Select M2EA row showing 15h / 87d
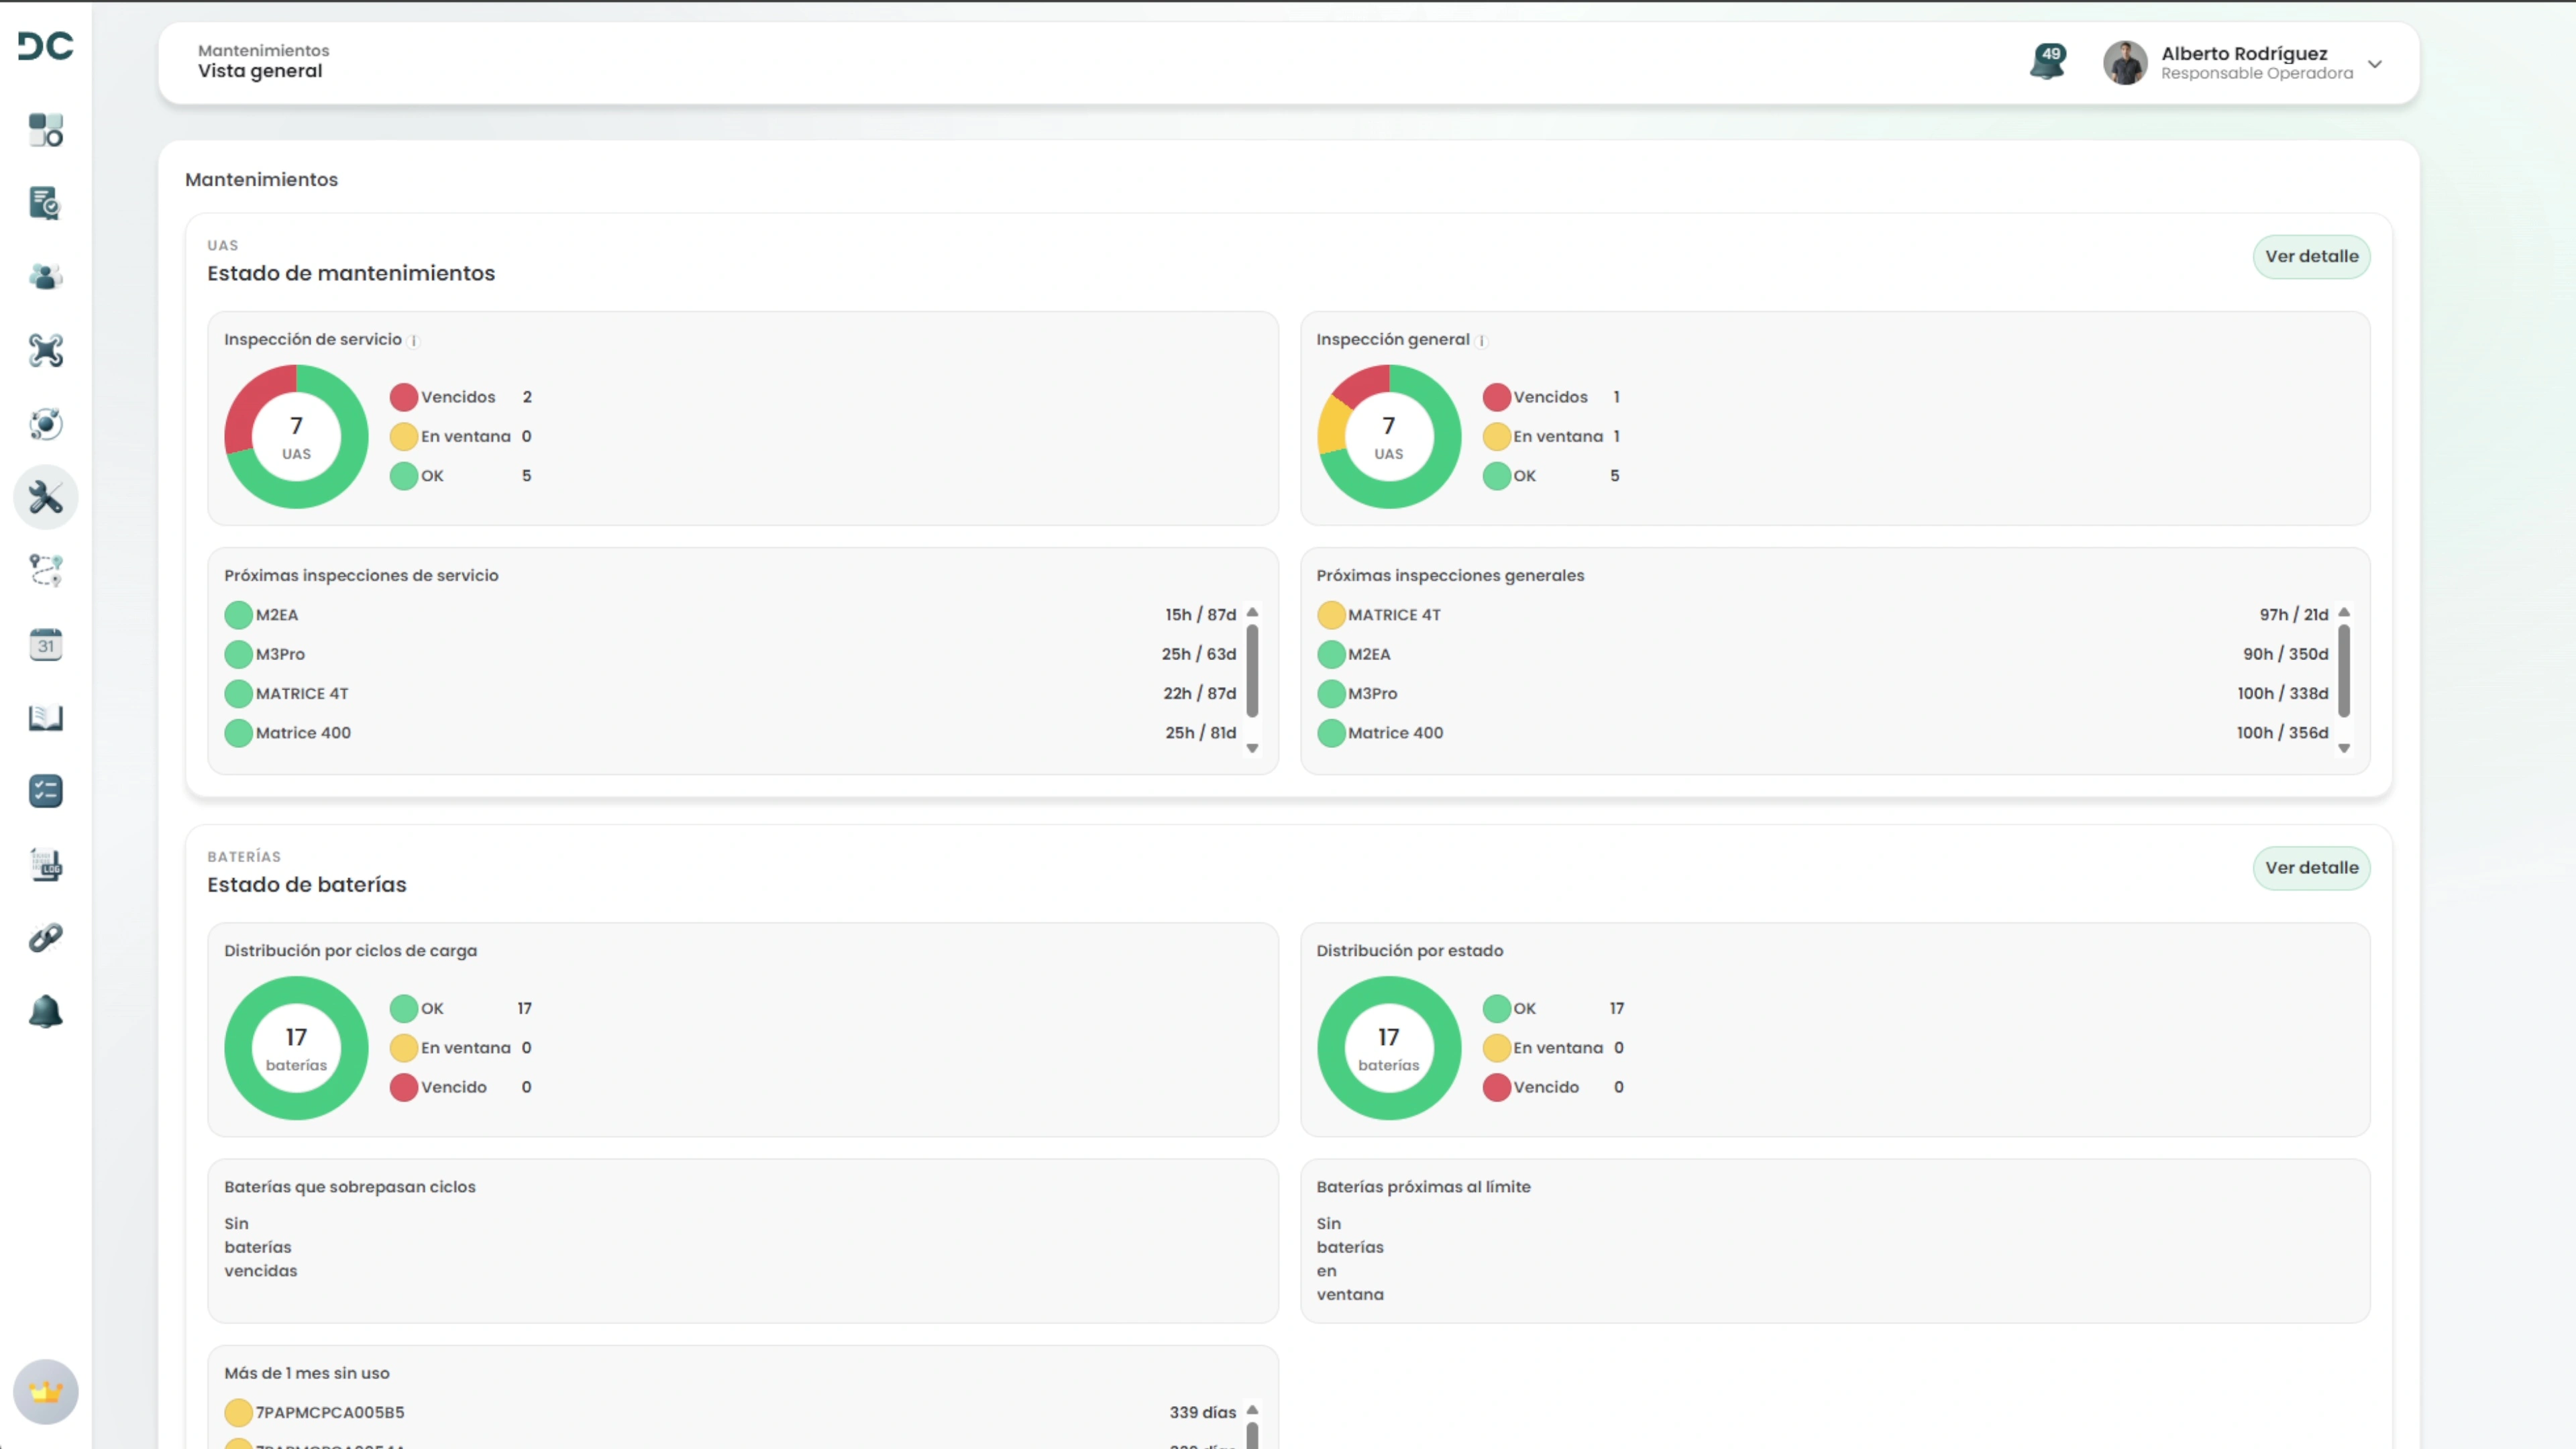The width and height of the screenshot is (2576, 1449). coord(730,615)
